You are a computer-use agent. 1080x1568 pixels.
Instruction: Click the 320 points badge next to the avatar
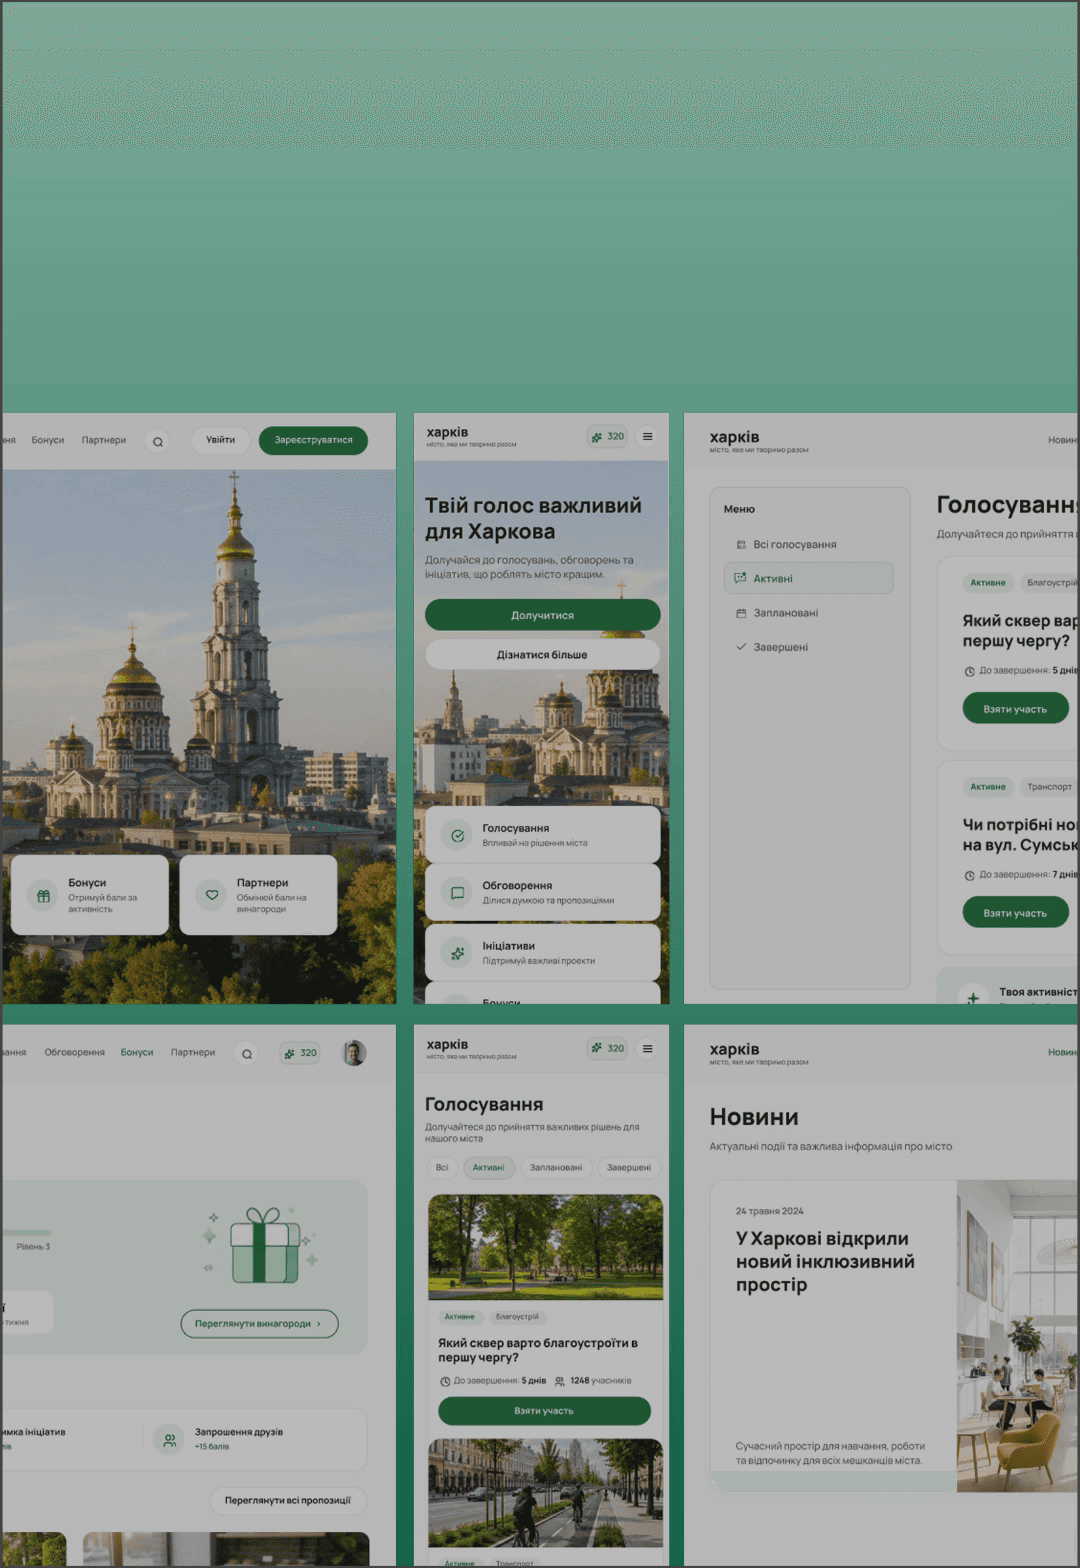click(x=300, y=1053)
